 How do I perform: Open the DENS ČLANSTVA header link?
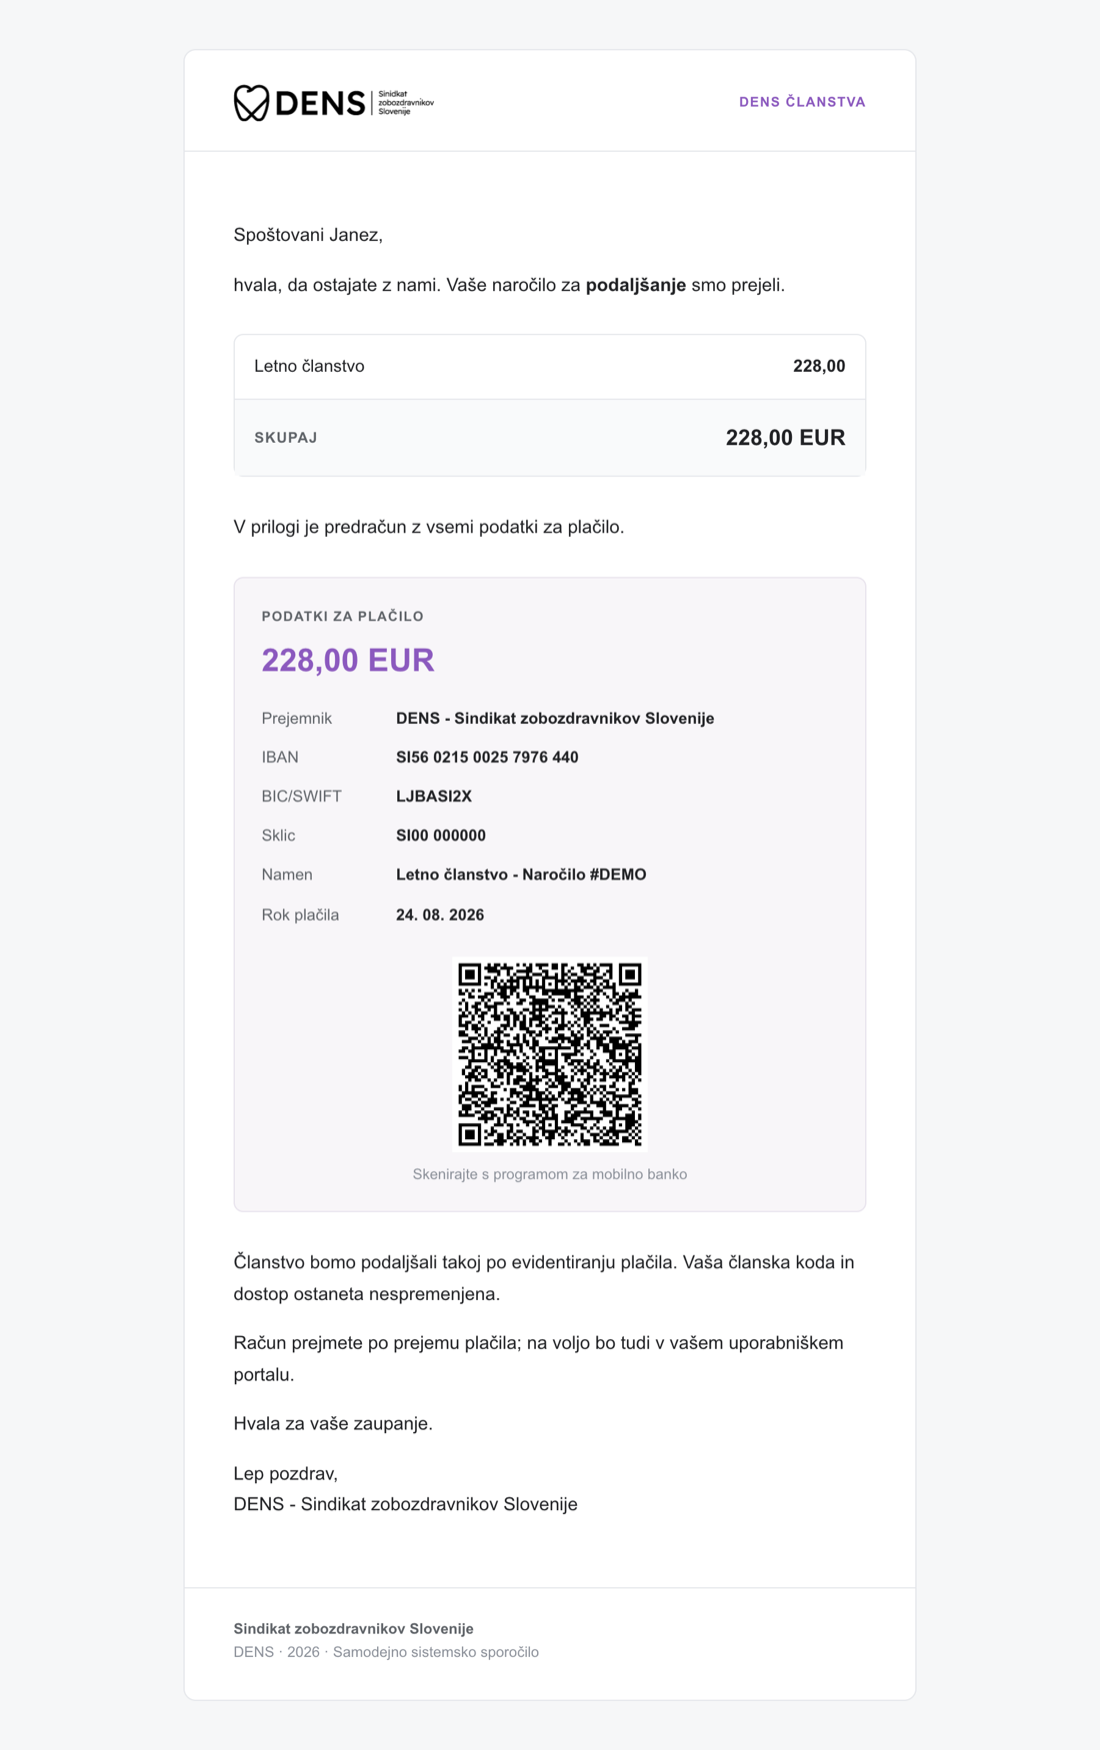coord(802,102)
